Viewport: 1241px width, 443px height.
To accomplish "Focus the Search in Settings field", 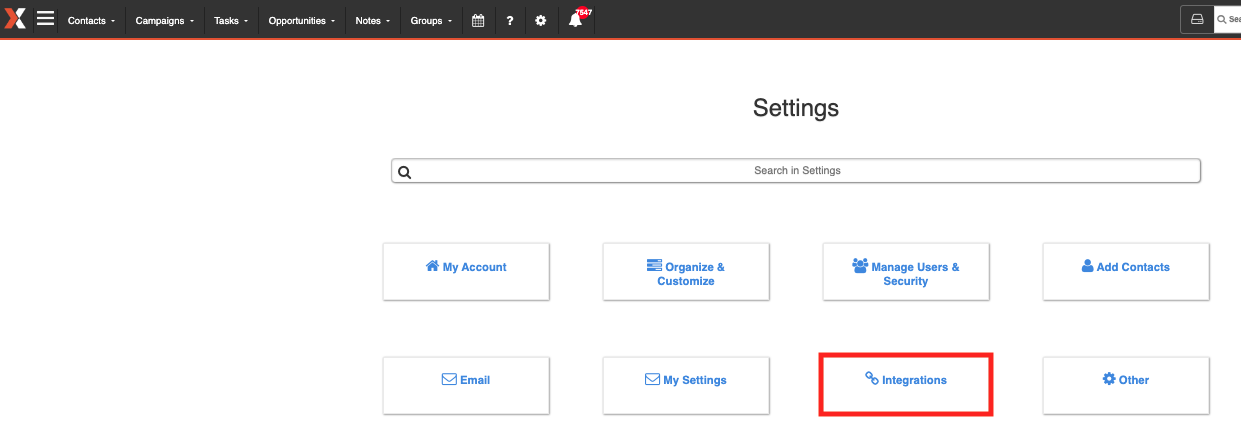I will tap(796, 171).
